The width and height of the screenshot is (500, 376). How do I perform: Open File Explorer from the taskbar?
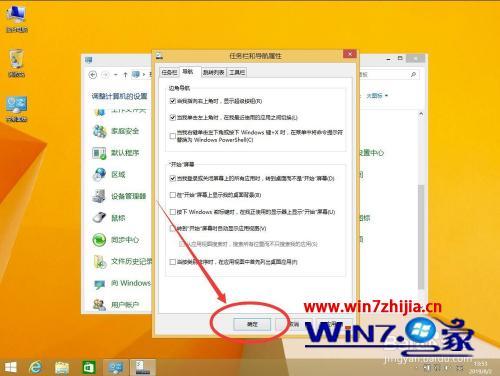pos(62,367)
